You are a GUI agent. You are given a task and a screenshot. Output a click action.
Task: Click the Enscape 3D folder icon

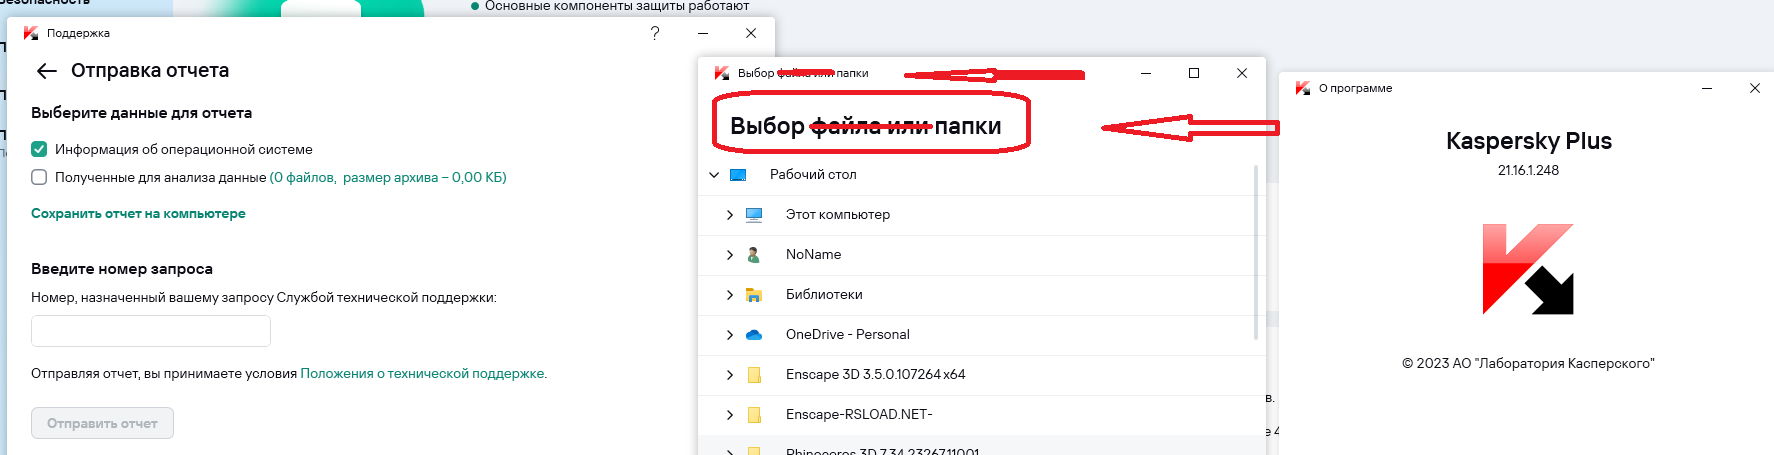(754, 375)
